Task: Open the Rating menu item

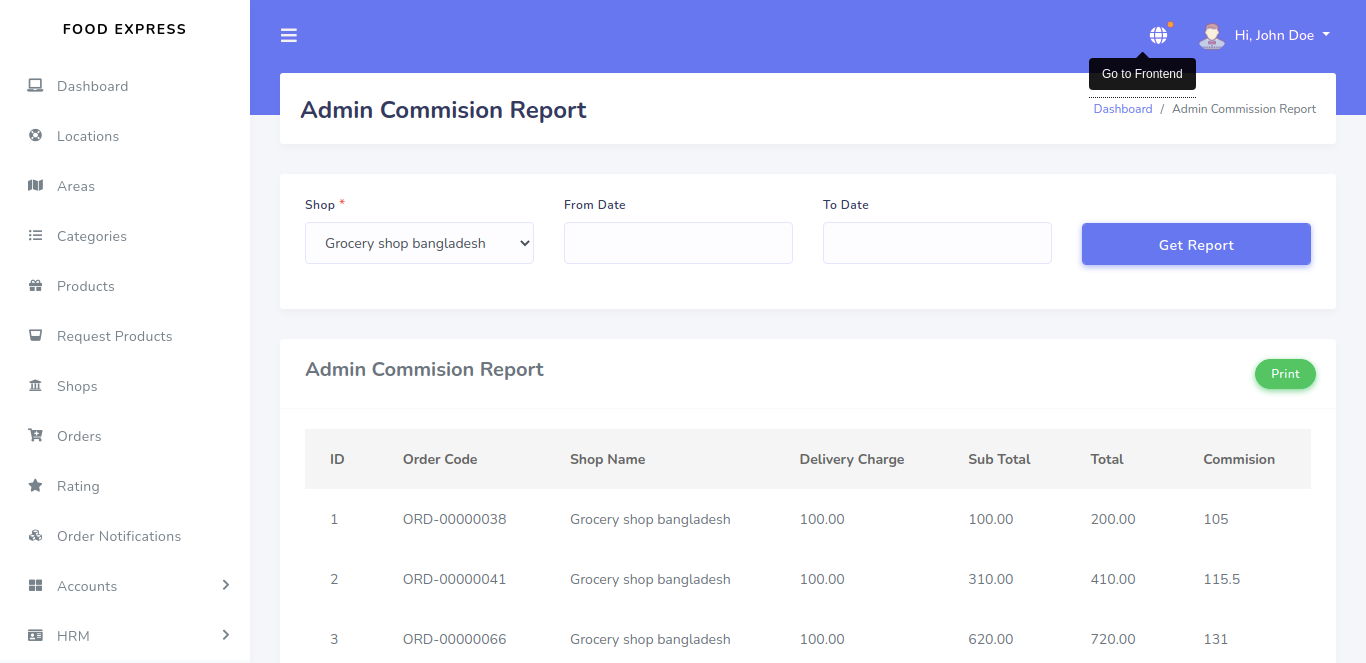Action: tap(78, 486)
